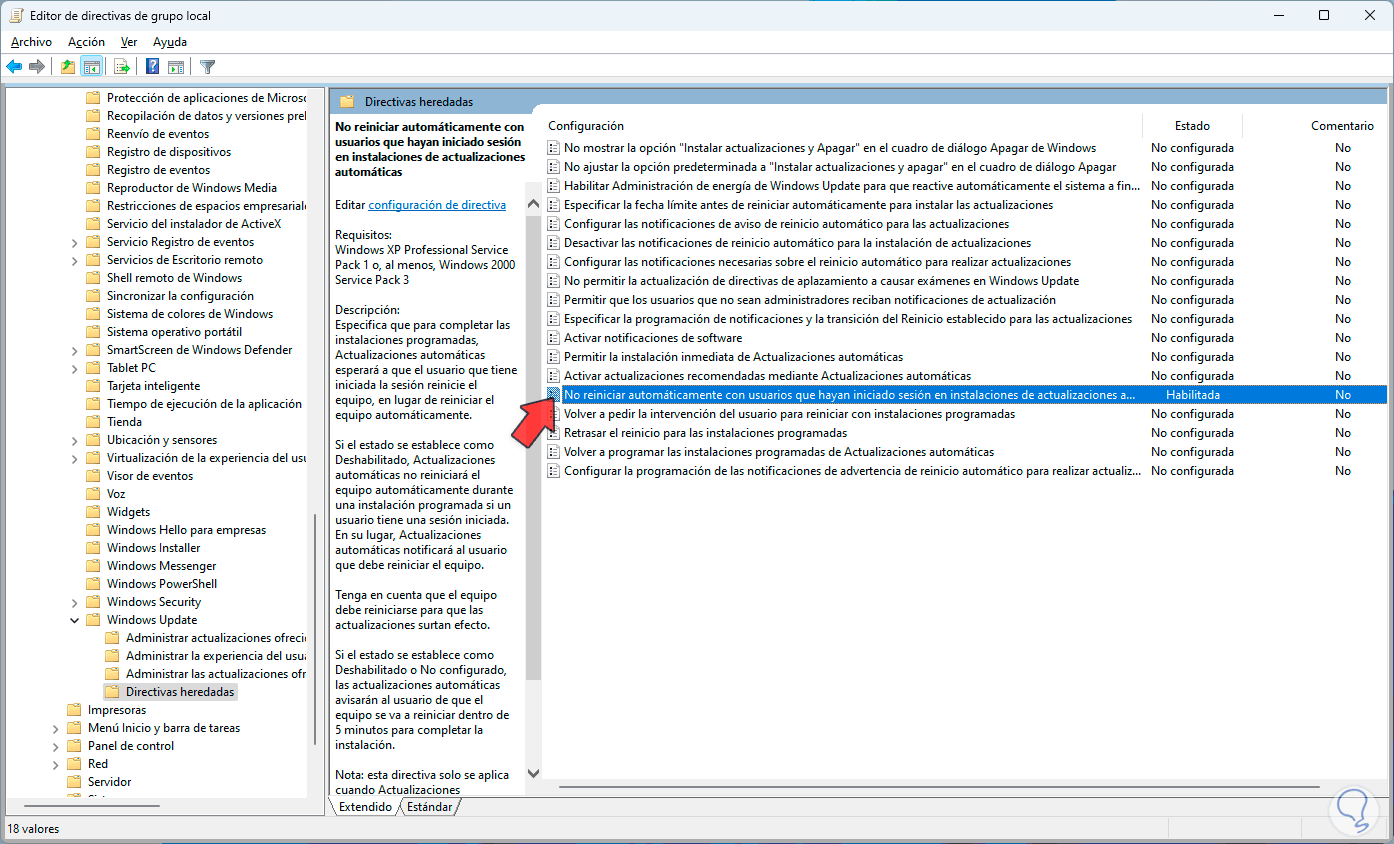The image size is (1394, 844).
Task: Click the folder icon beside Windows Hello para empresas
Action: [x=93, y=530]
